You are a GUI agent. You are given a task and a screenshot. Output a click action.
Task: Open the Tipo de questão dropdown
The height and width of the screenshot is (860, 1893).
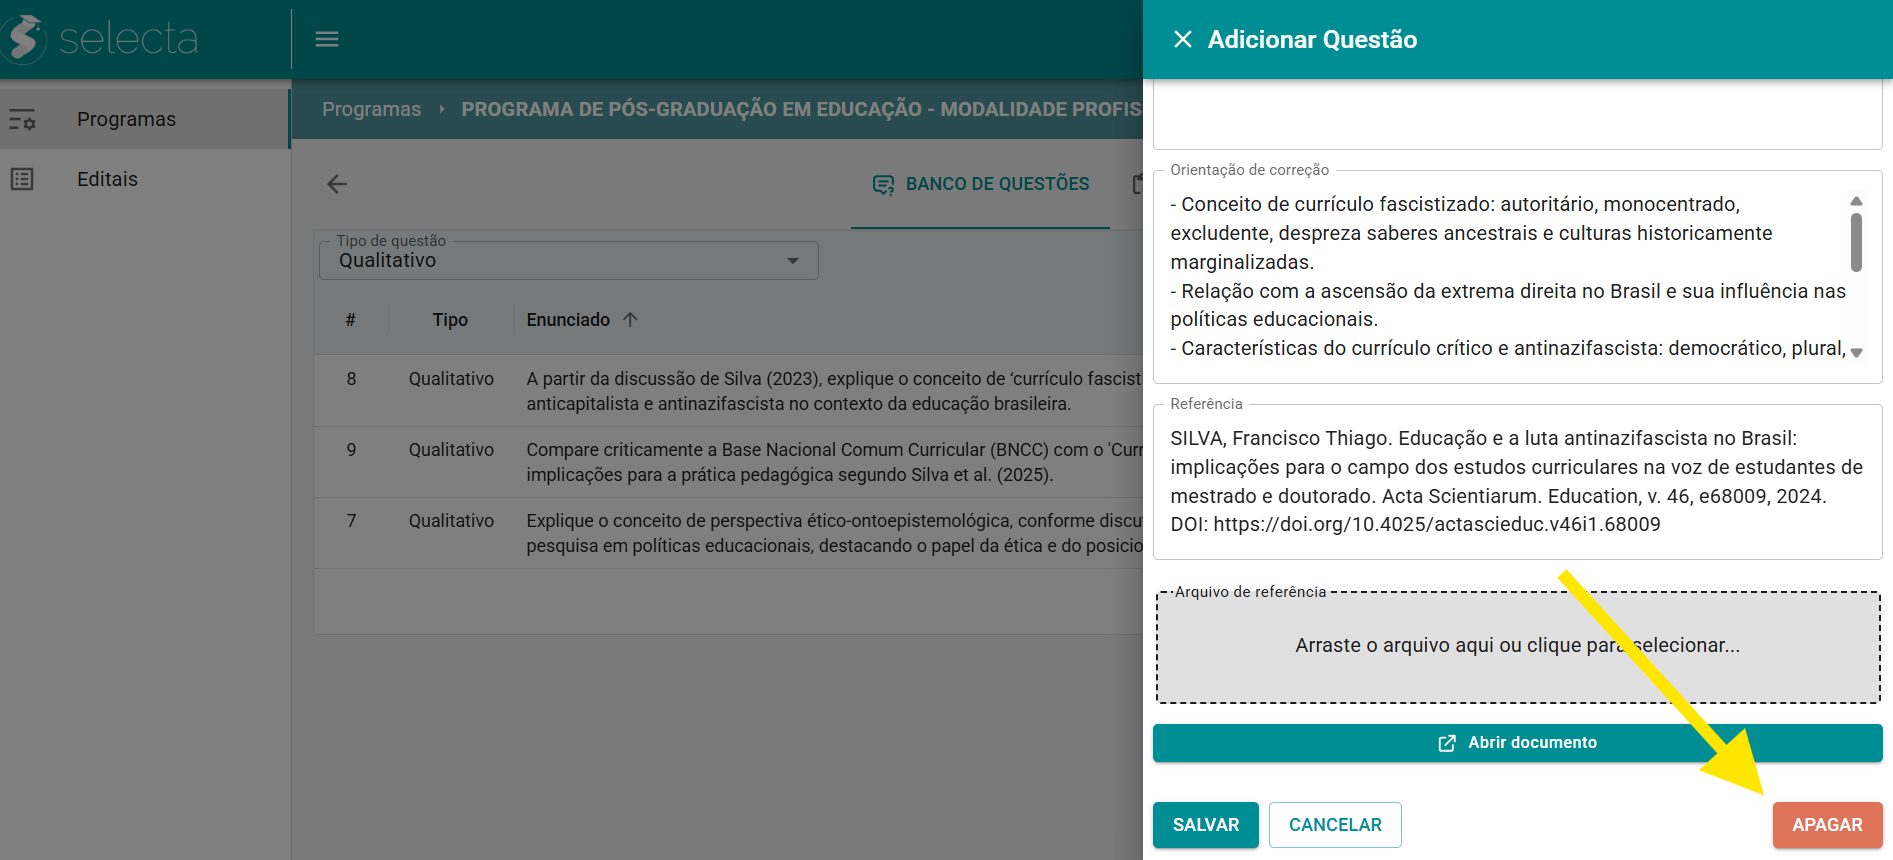click(568, 261)
